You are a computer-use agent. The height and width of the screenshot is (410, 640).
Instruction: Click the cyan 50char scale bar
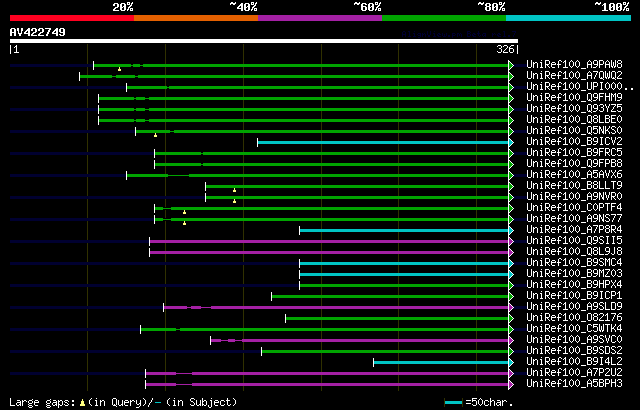tap(453, 403)
